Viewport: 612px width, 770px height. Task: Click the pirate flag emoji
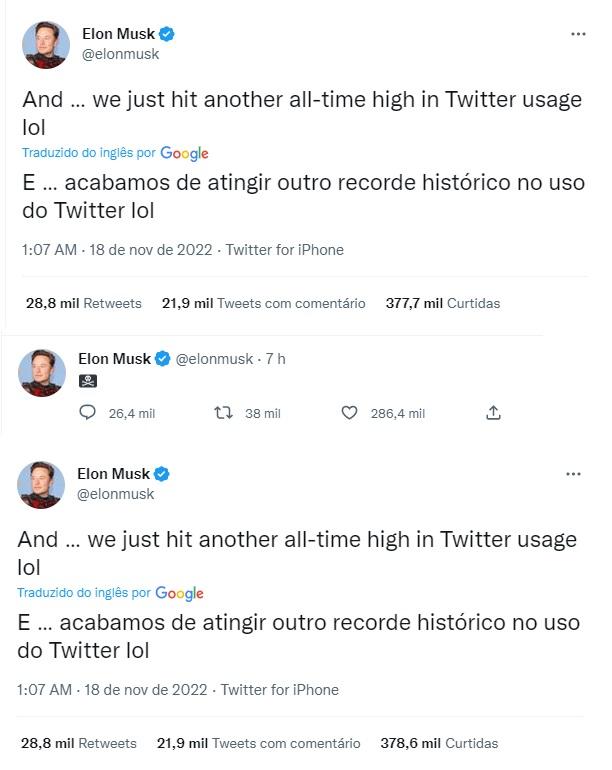click(x=87, y=381)
